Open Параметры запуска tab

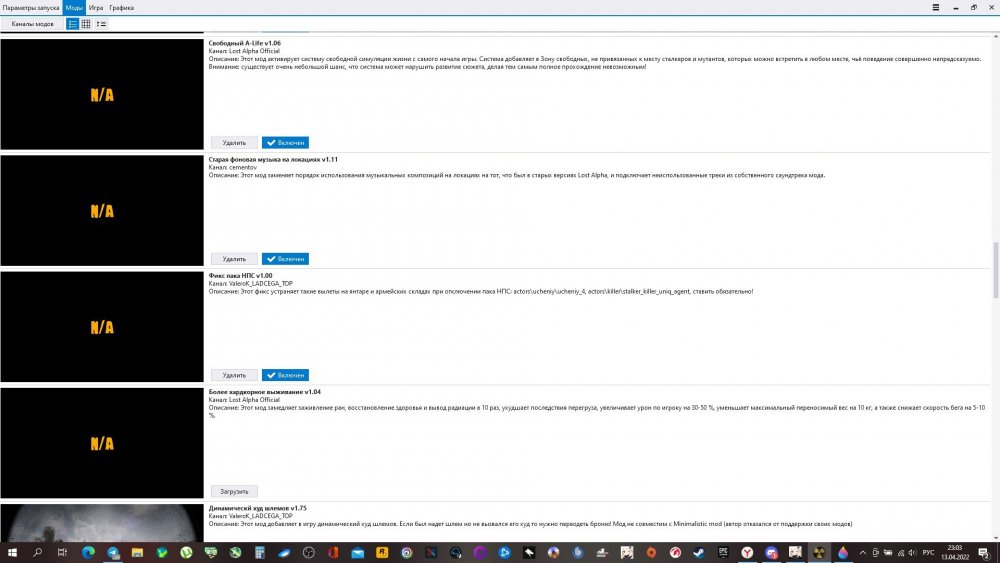[x=31, y=8]
